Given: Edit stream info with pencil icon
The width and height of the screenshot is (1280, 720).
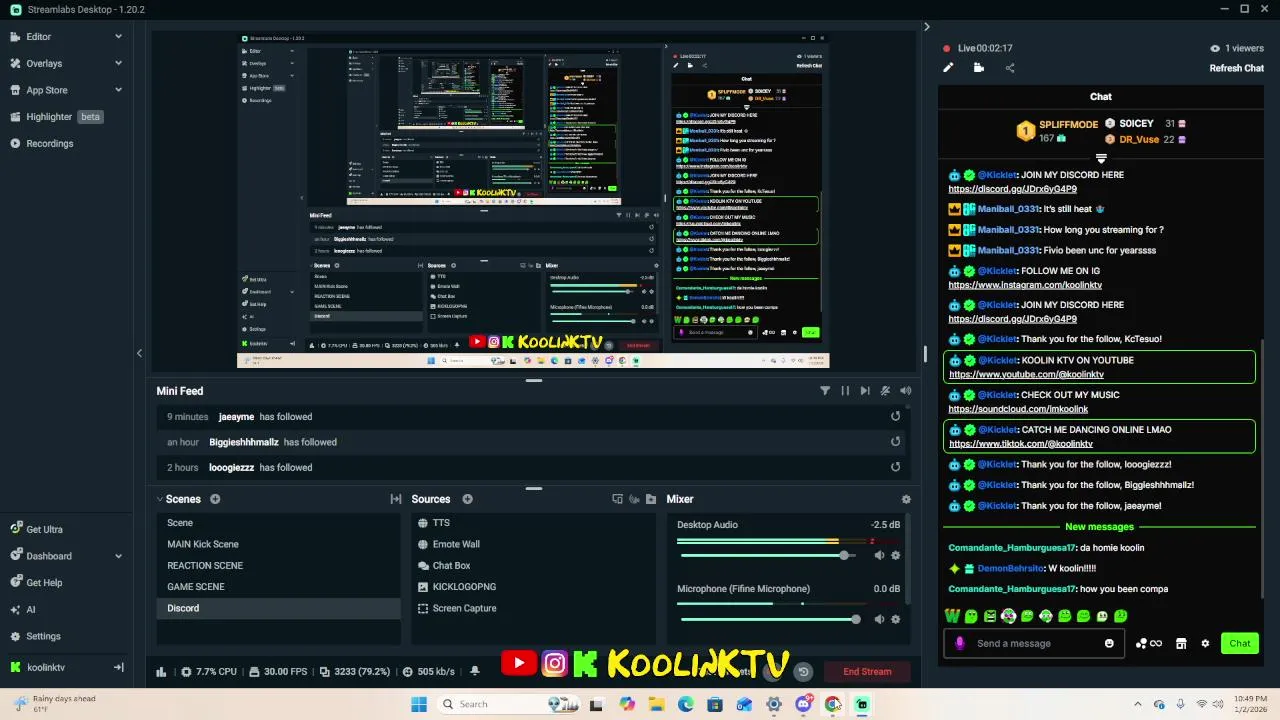Looking at the screenshot, I should coord(948,68).
